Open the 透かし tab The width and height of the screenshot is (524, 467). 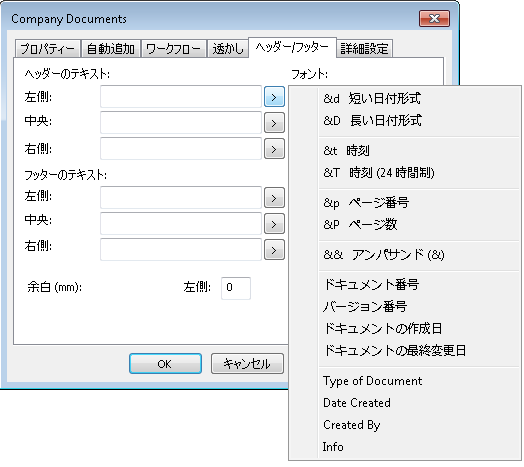coord(228,49)
